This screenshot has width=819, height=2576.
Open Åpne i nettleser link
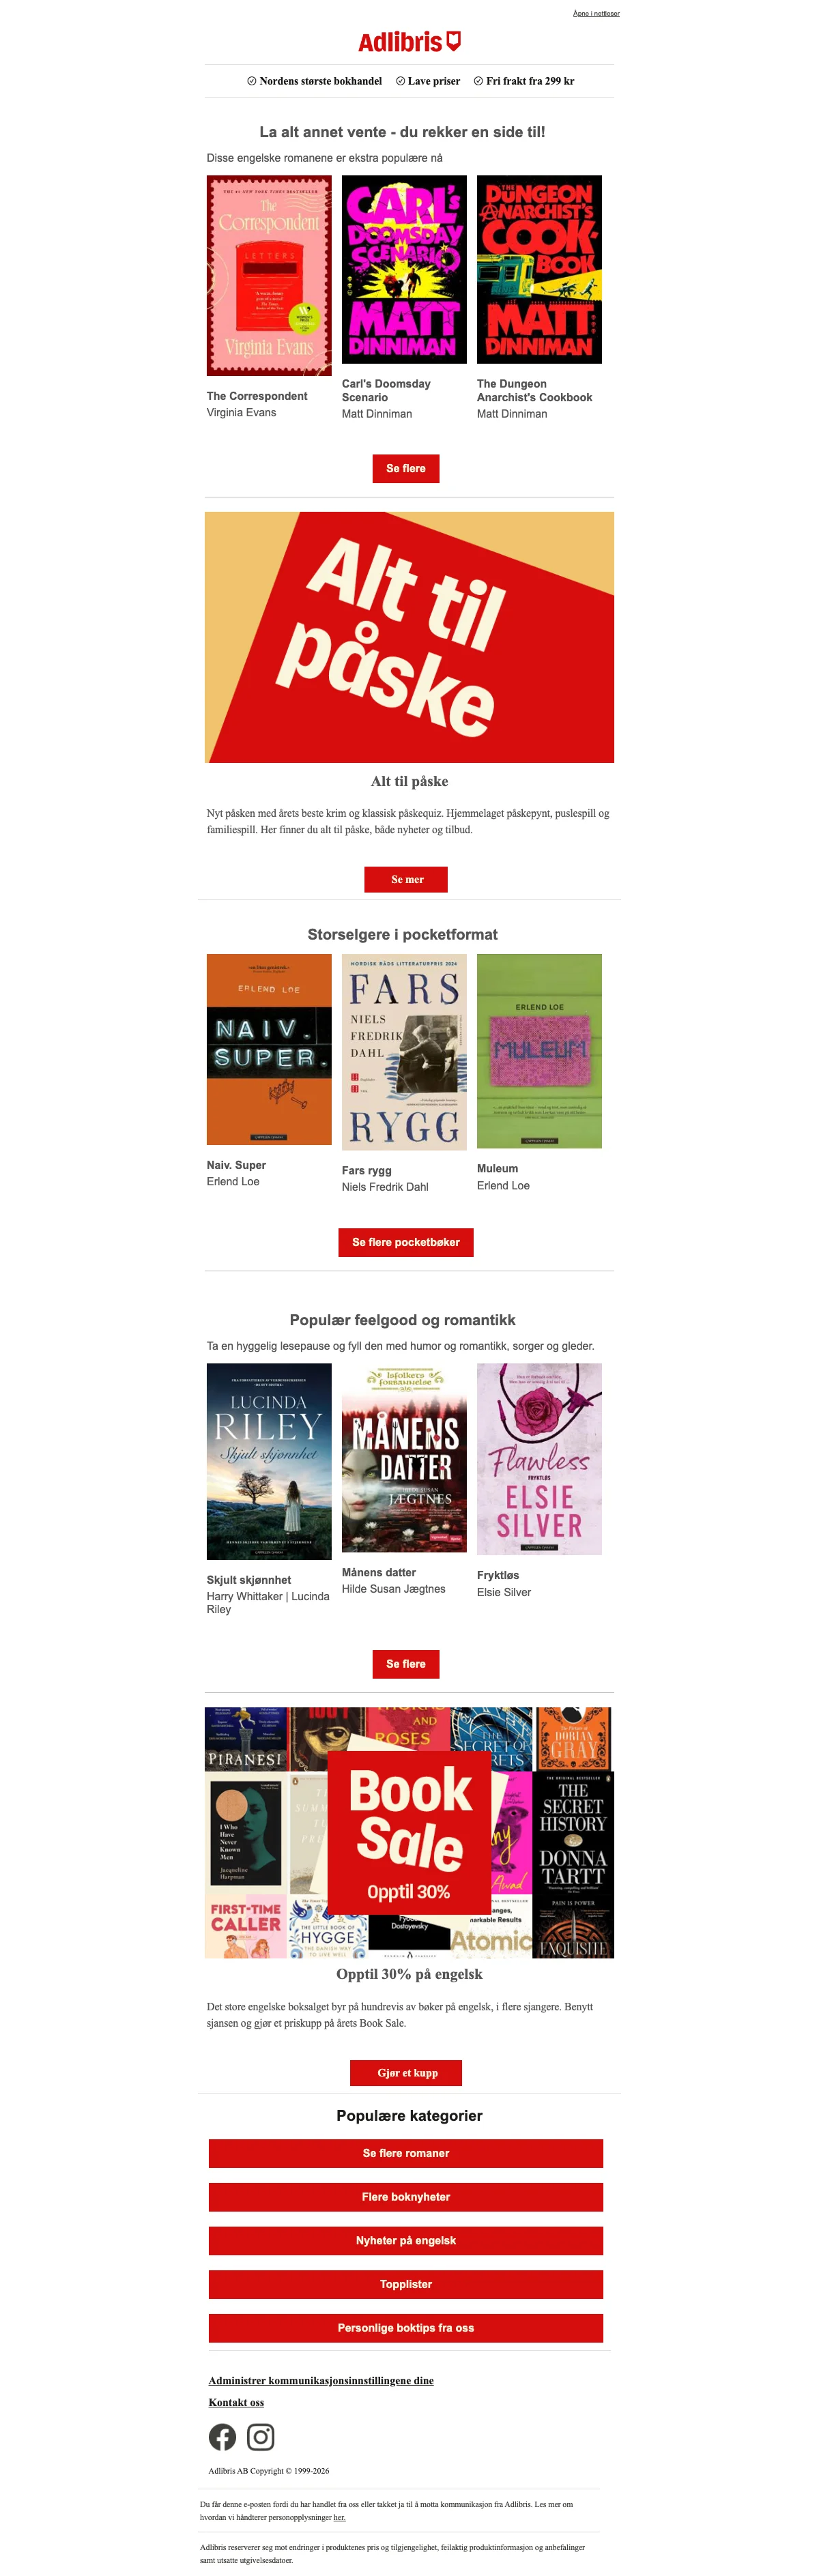click(596, 14)
